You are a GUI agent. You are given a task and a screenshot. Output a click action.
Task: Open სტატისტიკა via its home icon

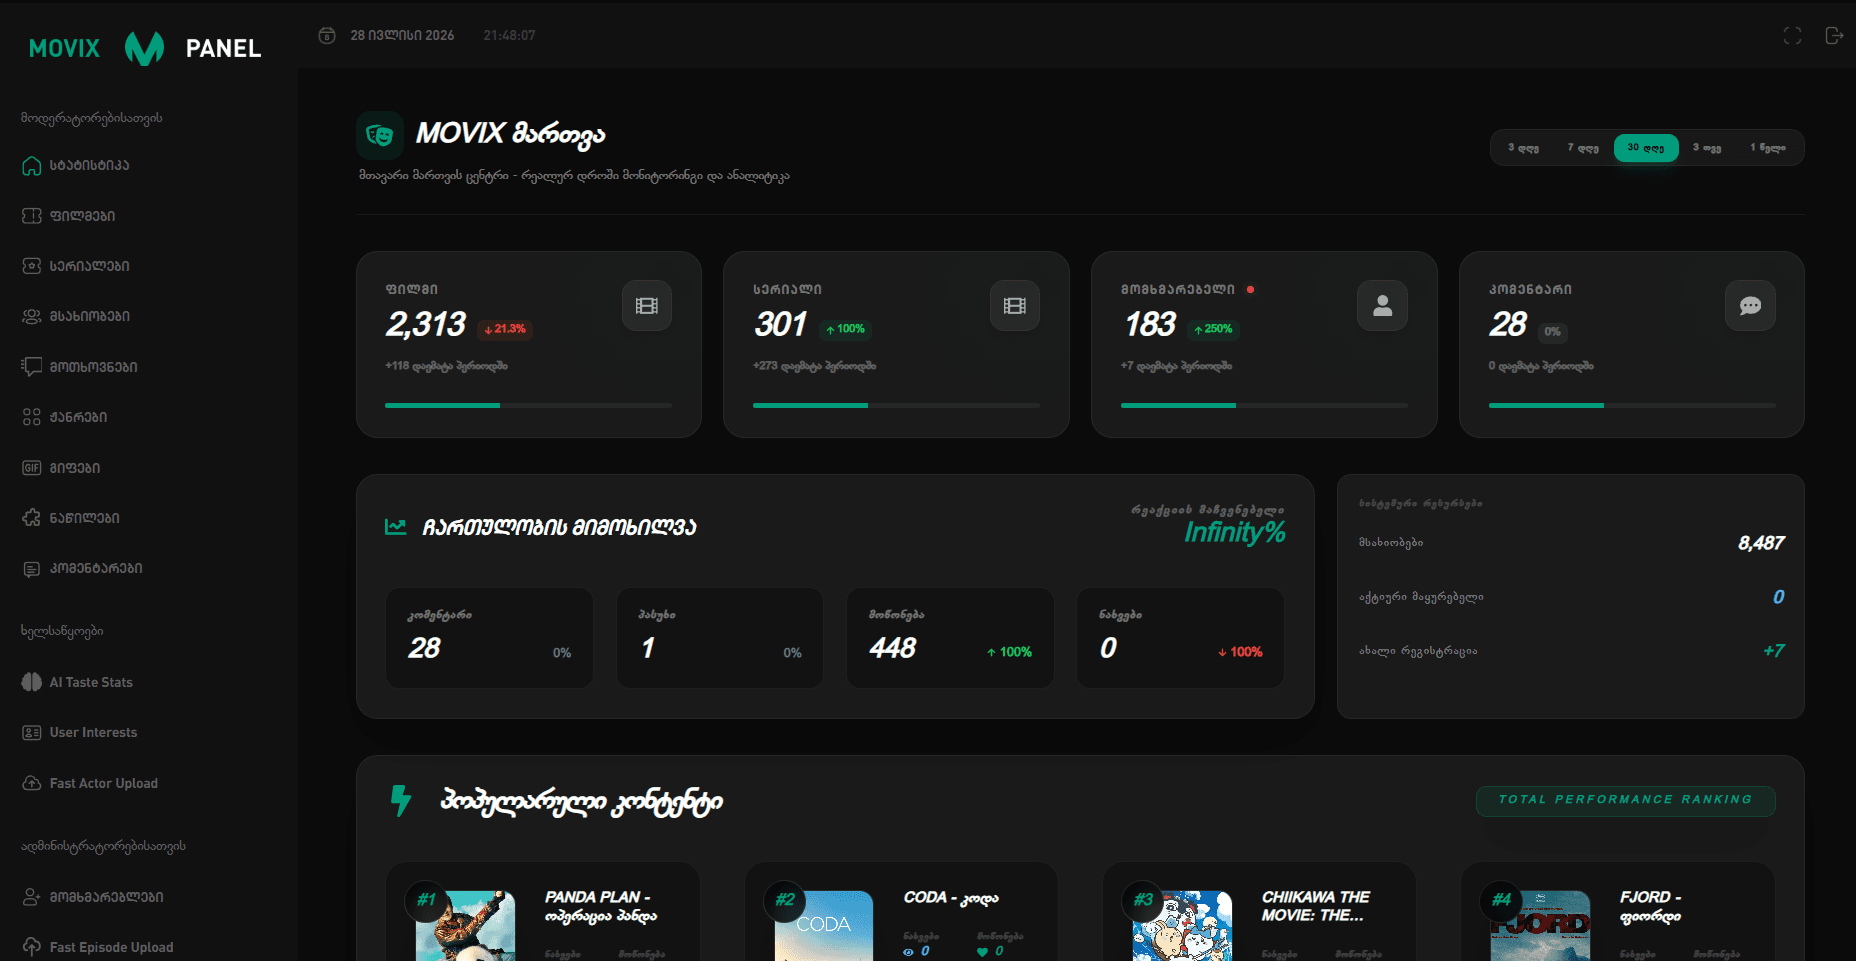[x=32, y=166]
